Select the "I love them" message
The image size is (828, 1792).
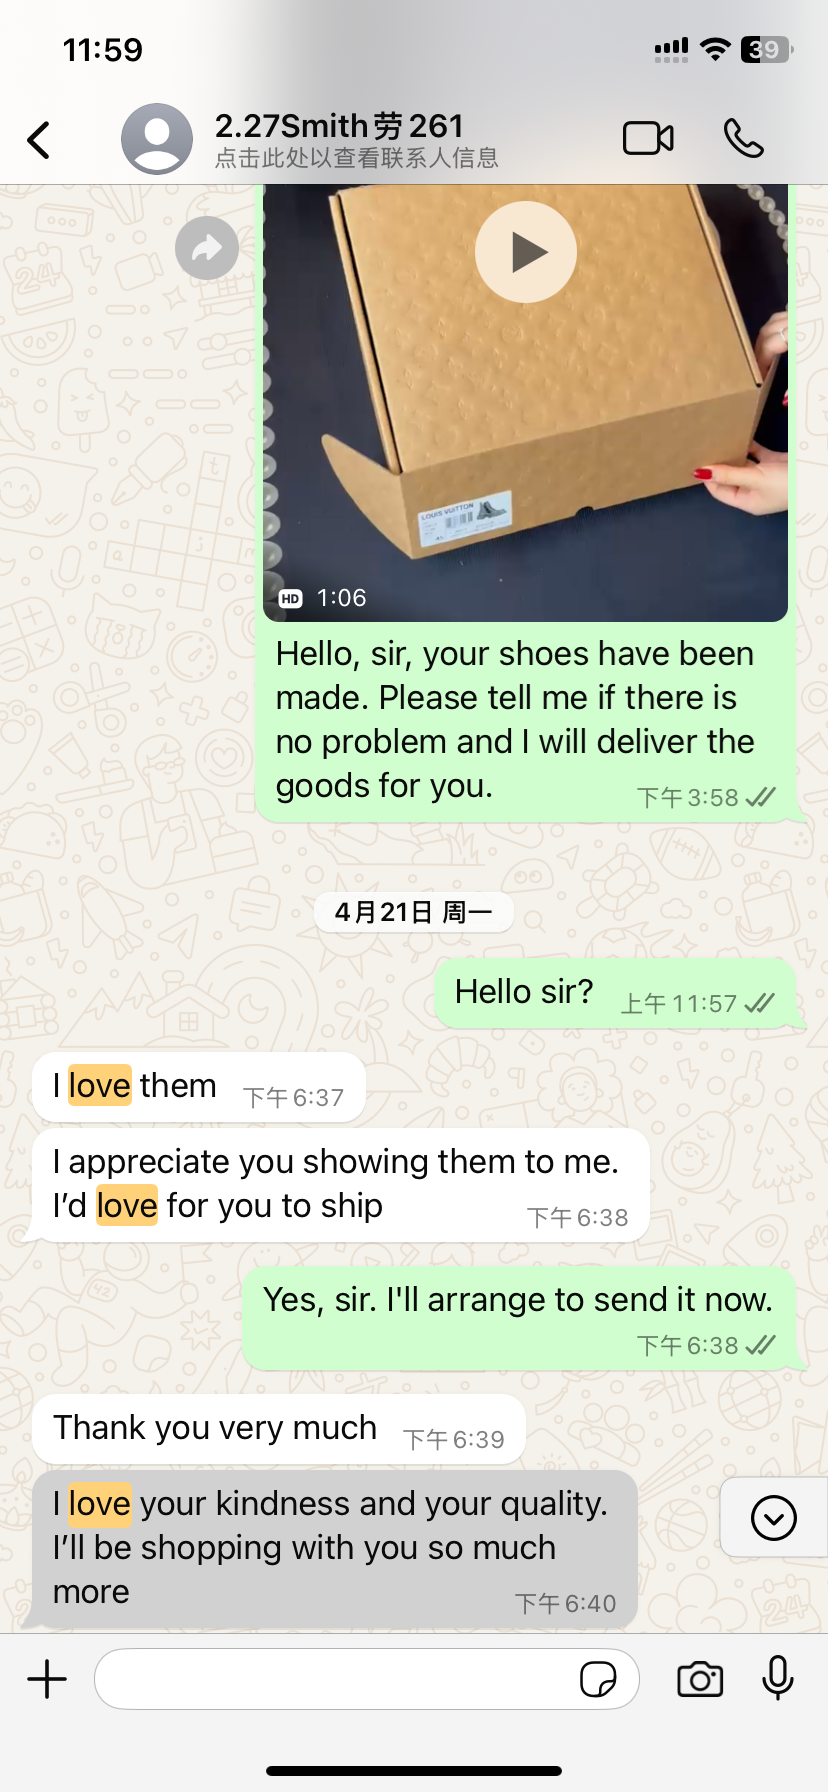tap(198, 1087)
